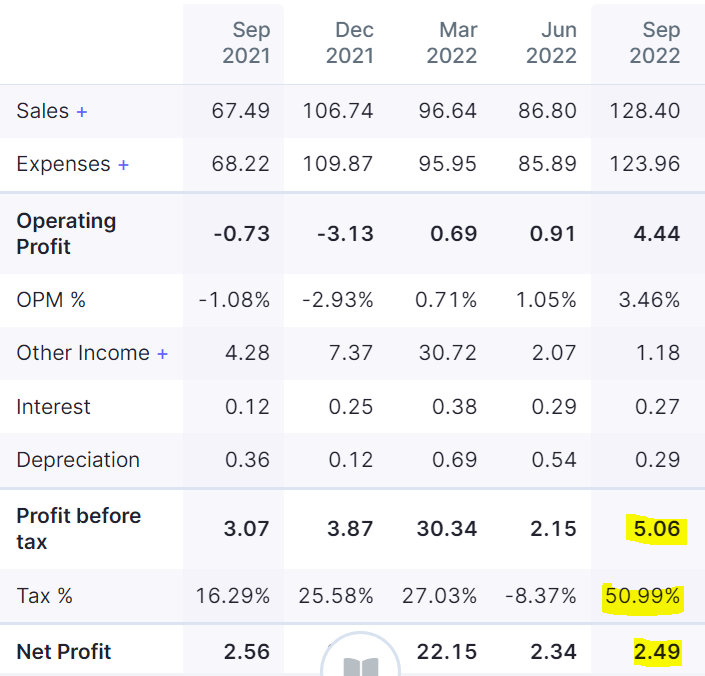Click the Interest row label

point(53,407)
